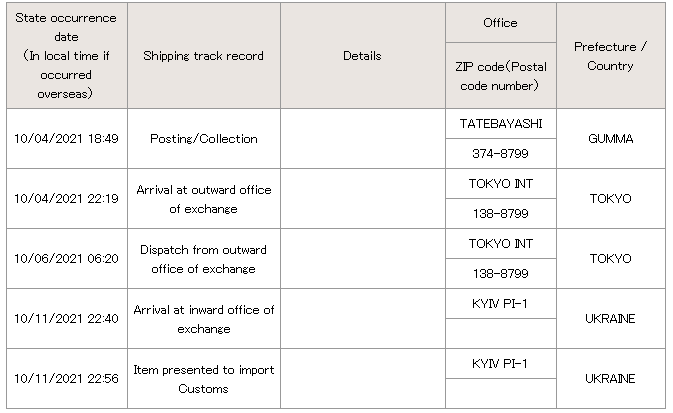
Task: Select the 374-8799 ZIP code cell
Action: click(x=500, y=153)
